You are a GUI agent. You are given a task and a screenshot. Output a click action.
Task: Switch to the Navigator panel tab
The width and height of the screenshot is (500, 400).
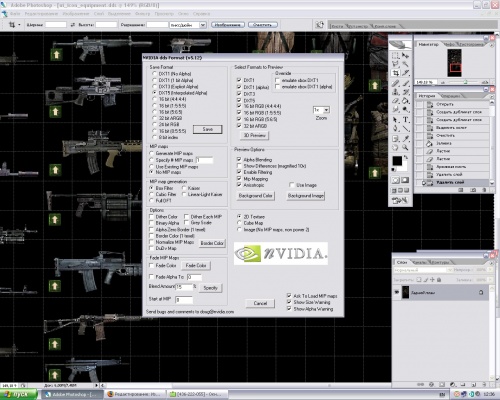(x=429, y=44)
